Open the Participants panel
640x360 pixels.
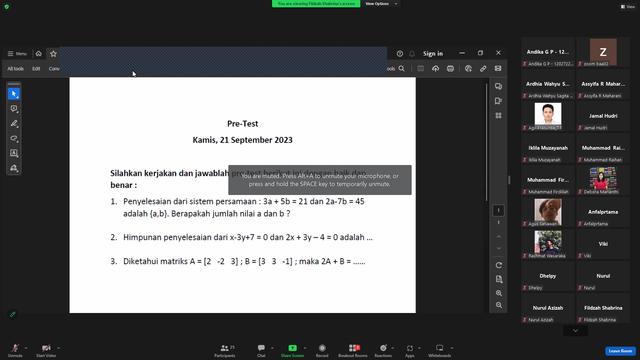point(225,350)
